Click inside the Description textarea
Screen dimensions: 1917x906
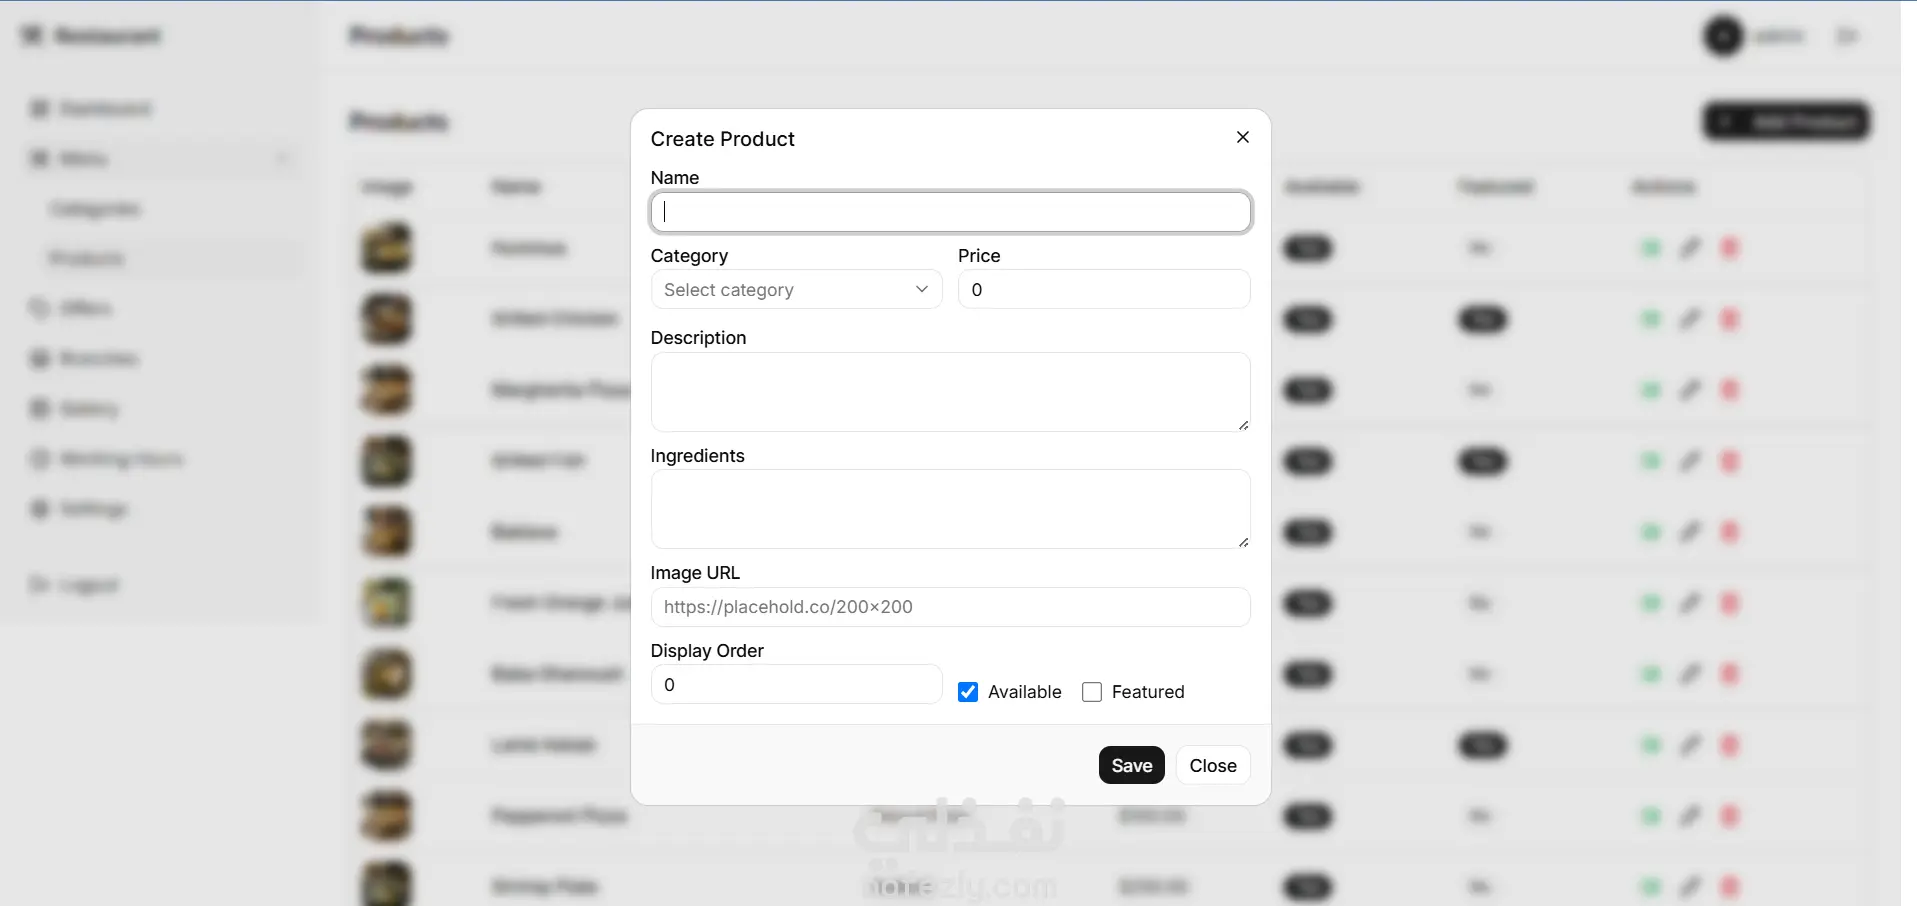click(x=950, y=392)
